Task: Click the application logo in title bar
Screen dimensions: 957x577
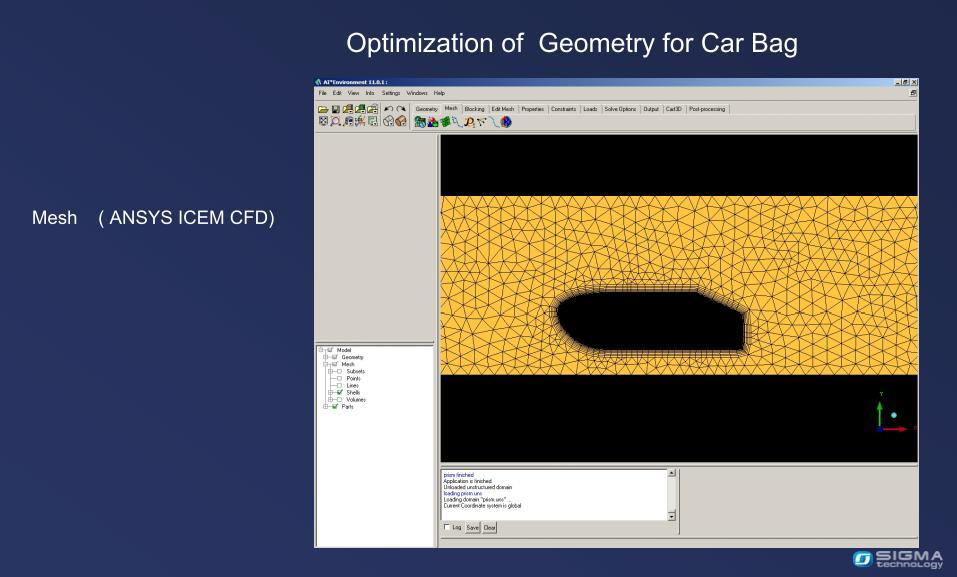Action: (319, 82)
